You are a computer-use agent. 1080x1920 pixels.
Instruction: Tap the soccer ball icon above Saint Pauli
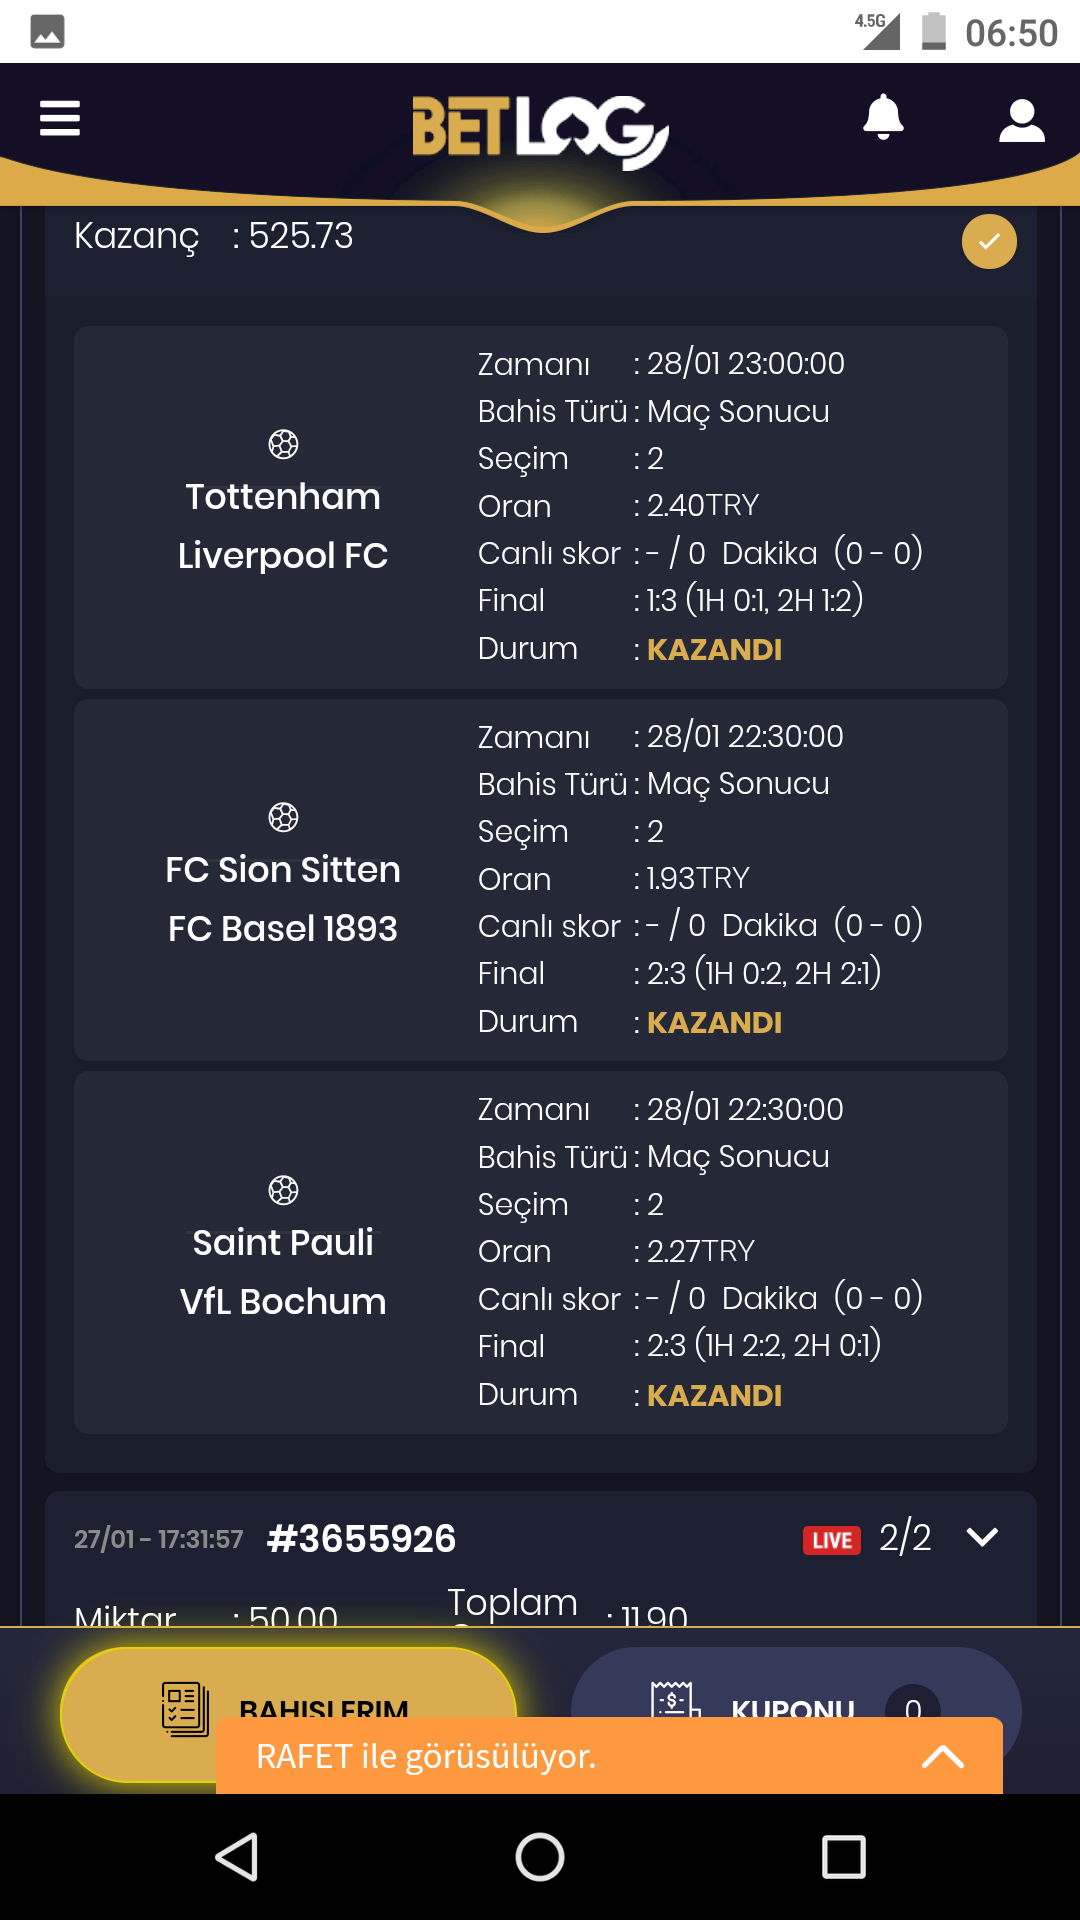click(x=283, y=1190)
